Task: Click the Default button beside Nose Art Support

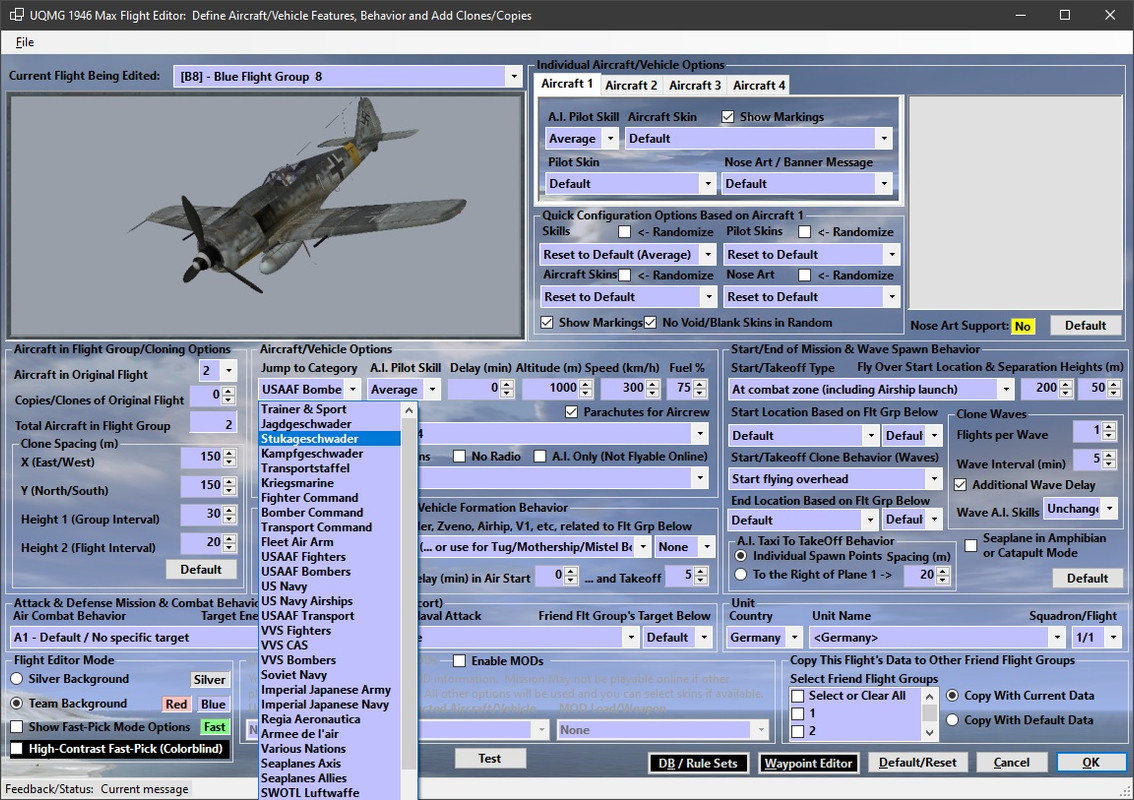Action: click(x=1085, y=325)
